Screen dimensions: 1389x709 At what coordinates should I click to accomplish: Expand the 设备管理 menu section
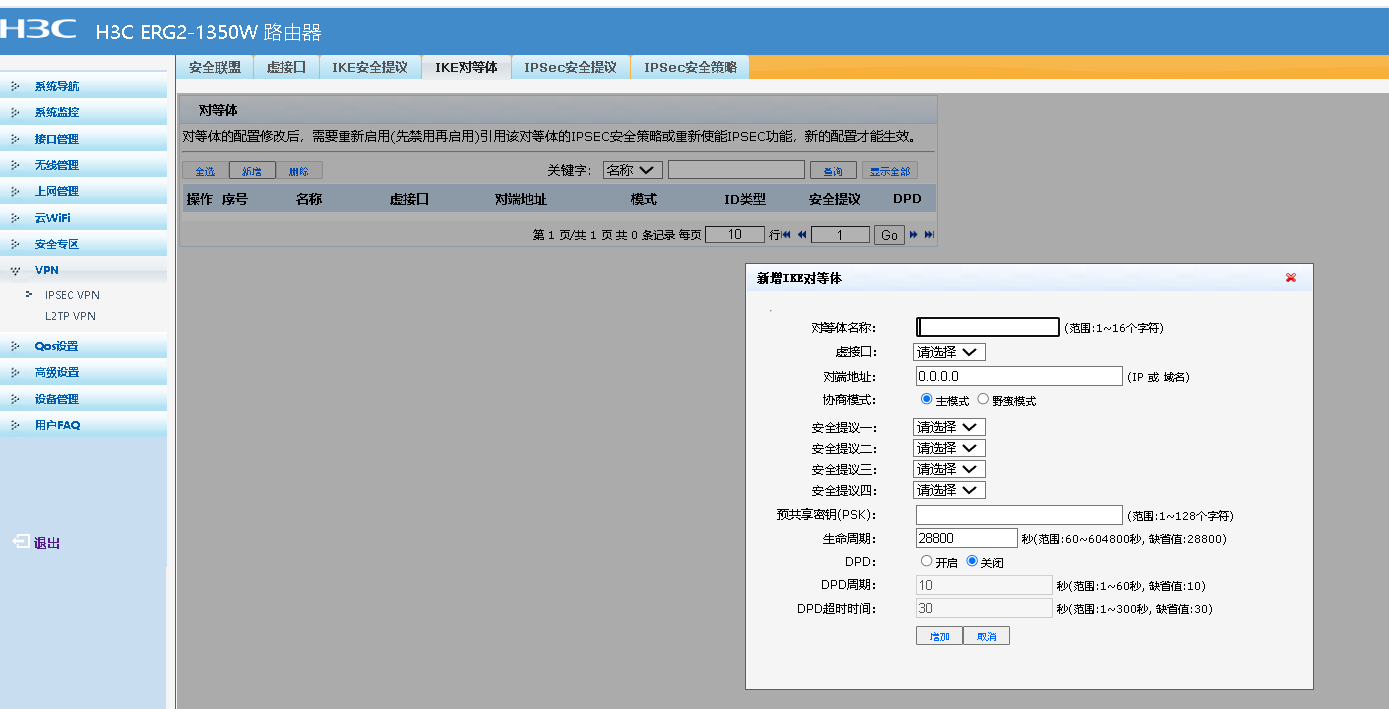coord(83,399)
